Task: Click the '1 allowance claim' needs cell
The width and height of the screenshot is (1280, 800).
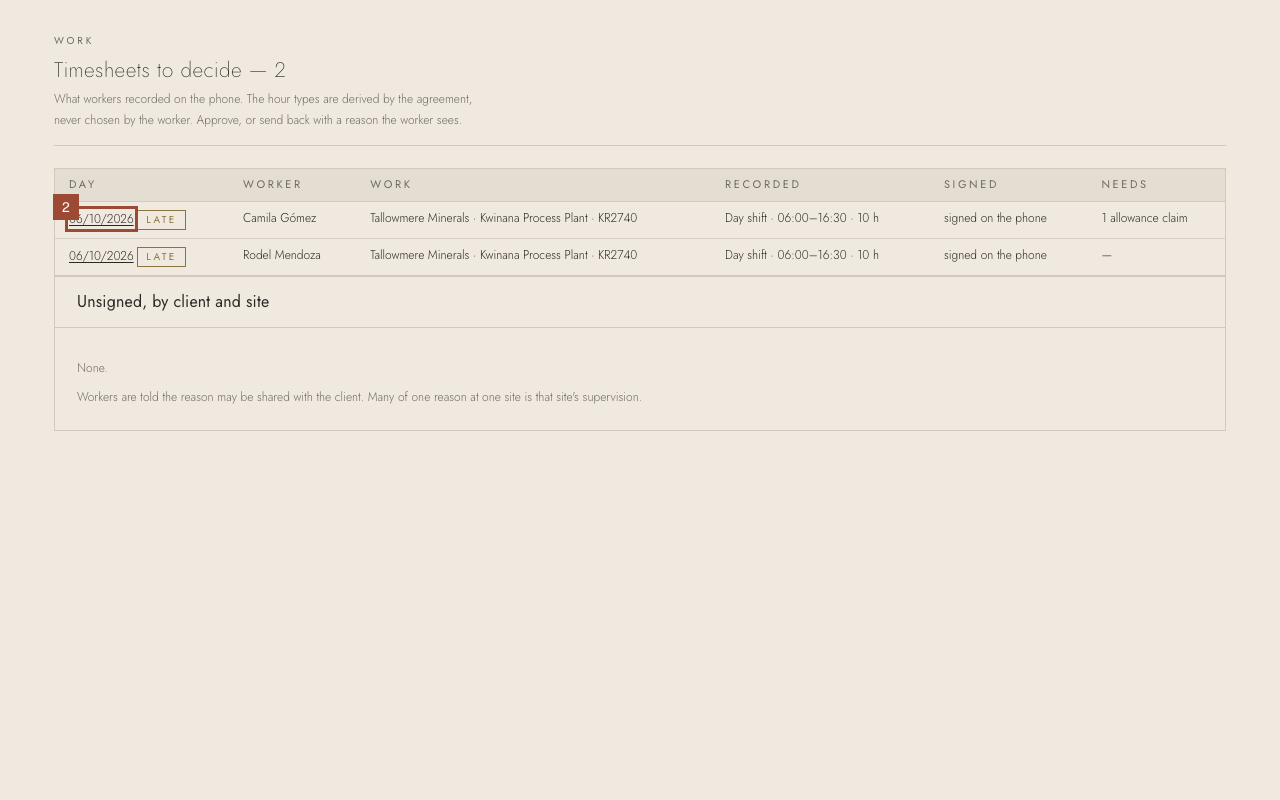Action: [1144, 218]
